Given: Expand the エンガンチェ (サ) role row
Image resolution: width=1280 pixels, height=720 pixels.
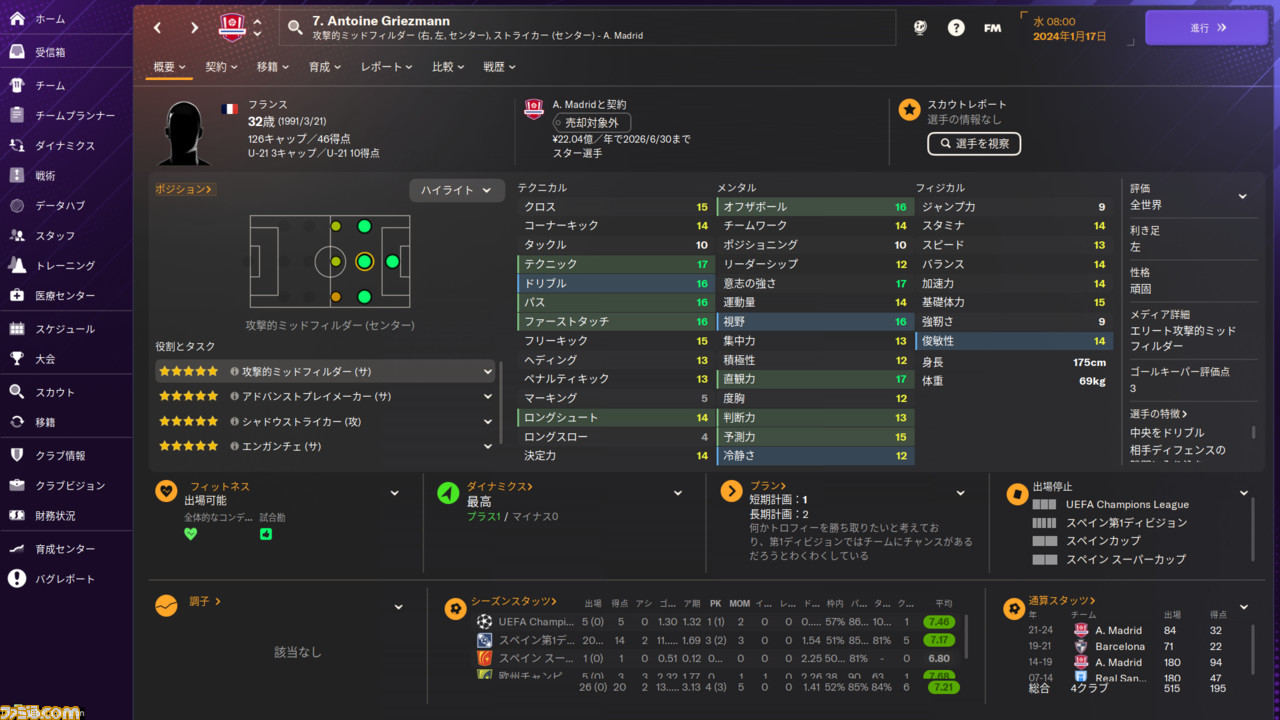Looking at the screenshot, I should [x=326, y=446].
